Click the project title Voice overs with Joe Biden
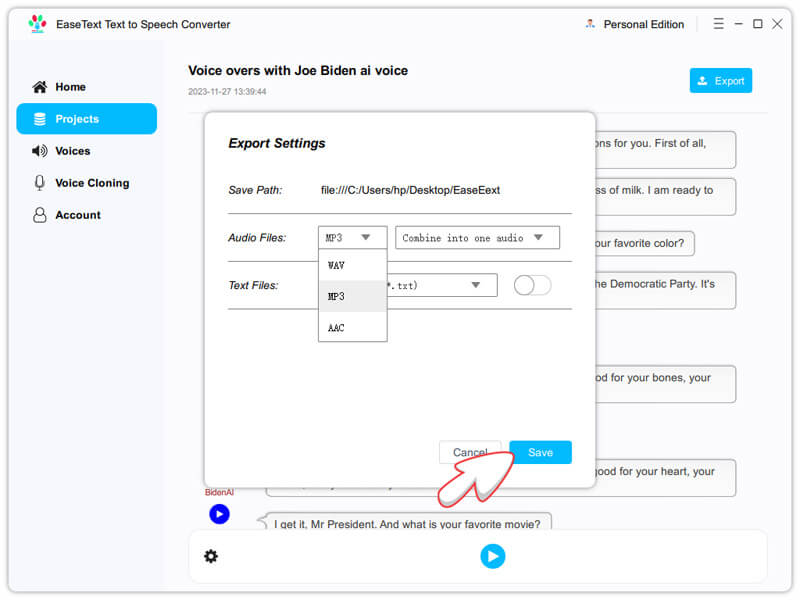The width and height of the screenshot is (800, 600). click(298, 70)
